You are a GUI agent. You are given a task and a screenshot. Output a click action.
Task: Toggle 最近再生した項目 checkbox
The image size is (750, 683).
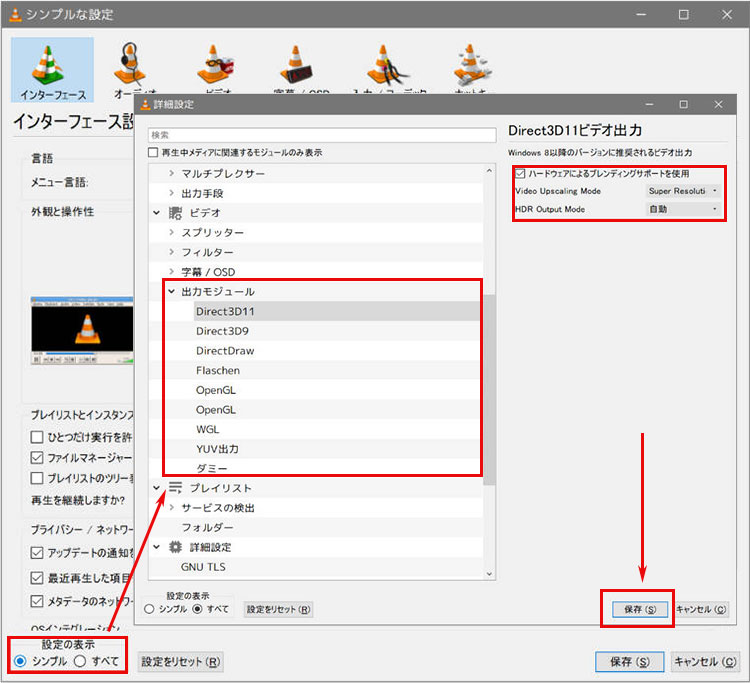[x=37, y=578]
